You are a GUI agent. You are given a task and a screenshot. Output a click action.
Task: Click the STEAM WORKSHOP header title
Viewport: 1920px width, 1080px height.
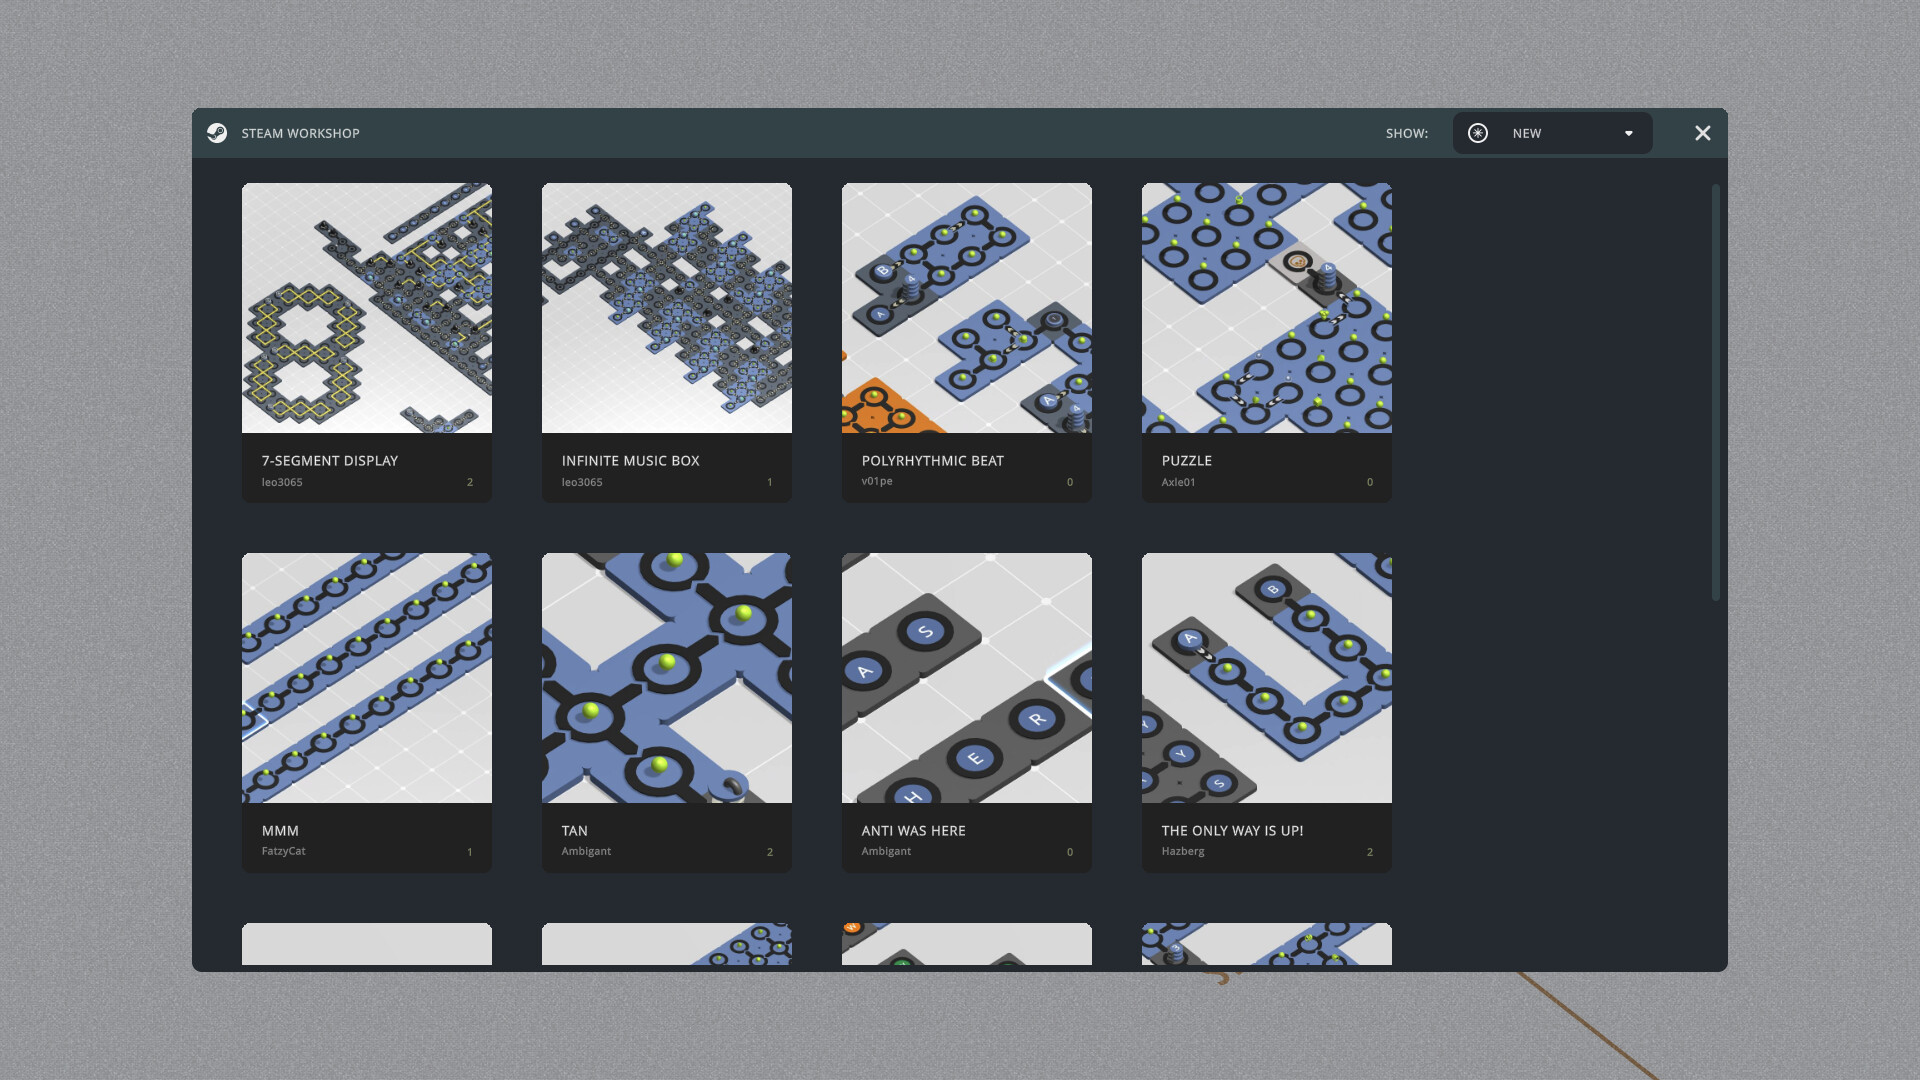[x=300, y=133]
